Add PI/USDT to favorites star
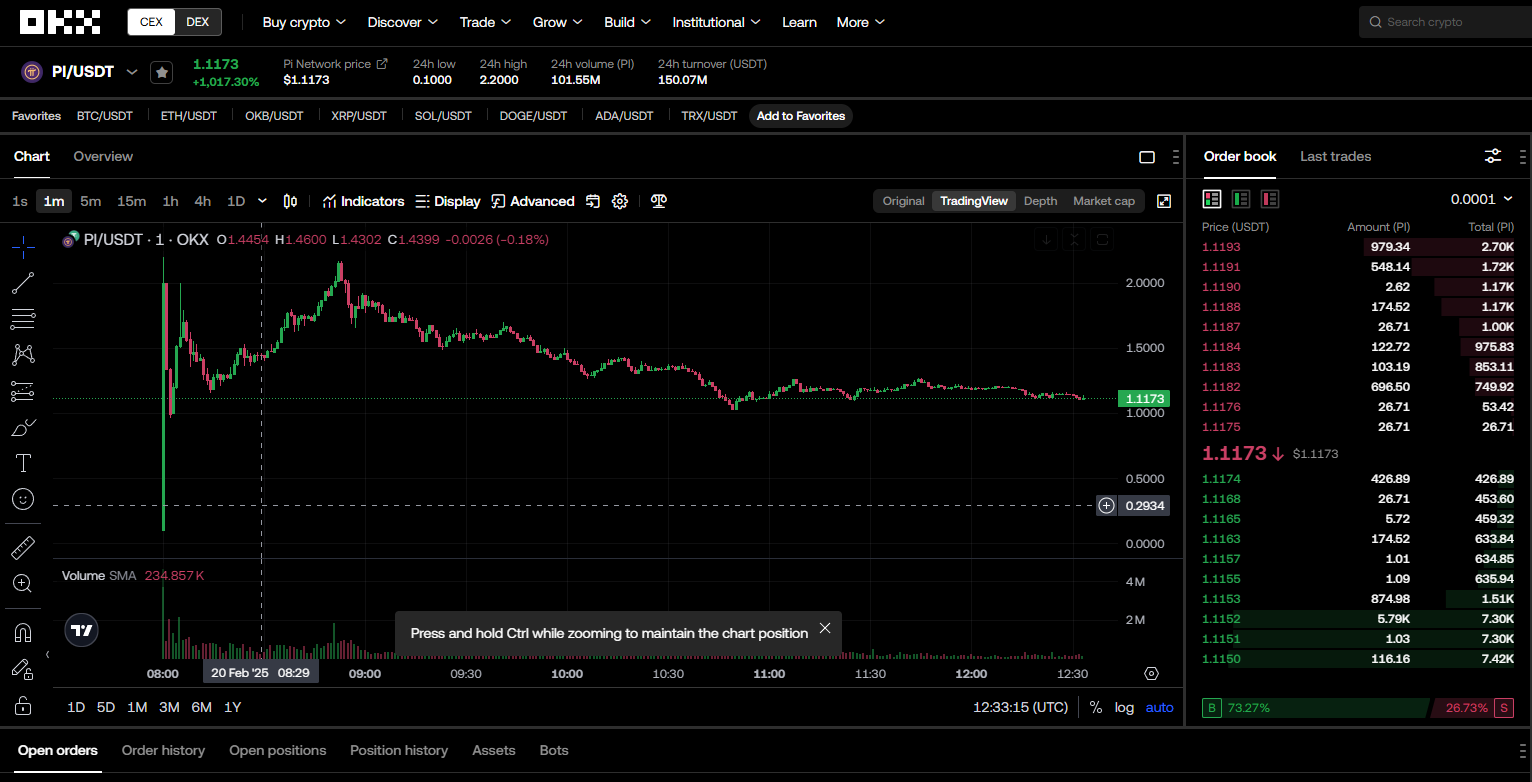The width and height of the screenshot is (1532, 782). pyautogui.click(x=162, y=72)
